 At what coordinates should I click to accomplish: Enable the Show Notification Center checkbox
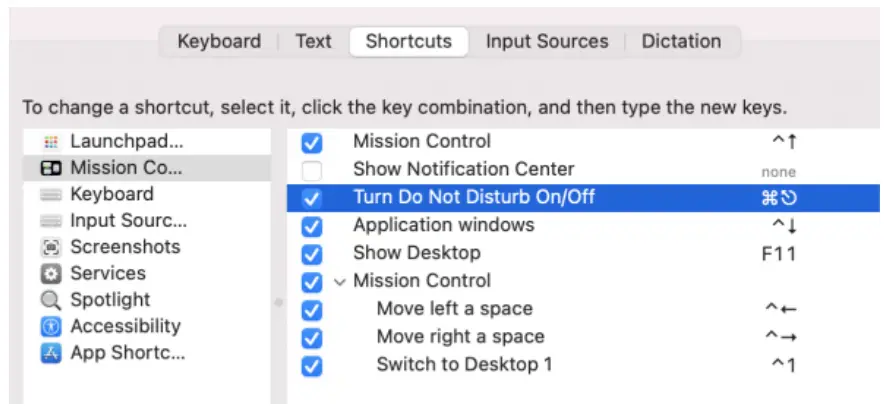(312, 170)
